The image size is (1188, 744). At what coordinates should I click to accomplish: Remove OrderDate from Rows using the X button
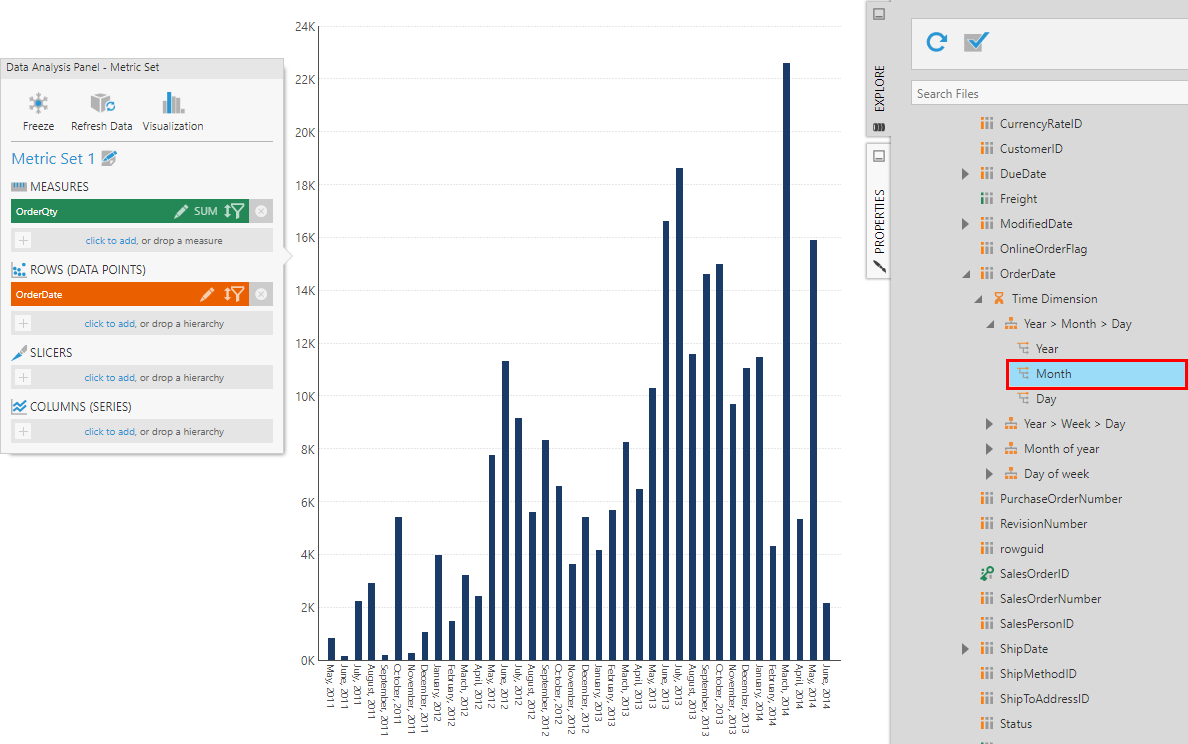pyautogui.click(x=262, y=294)
